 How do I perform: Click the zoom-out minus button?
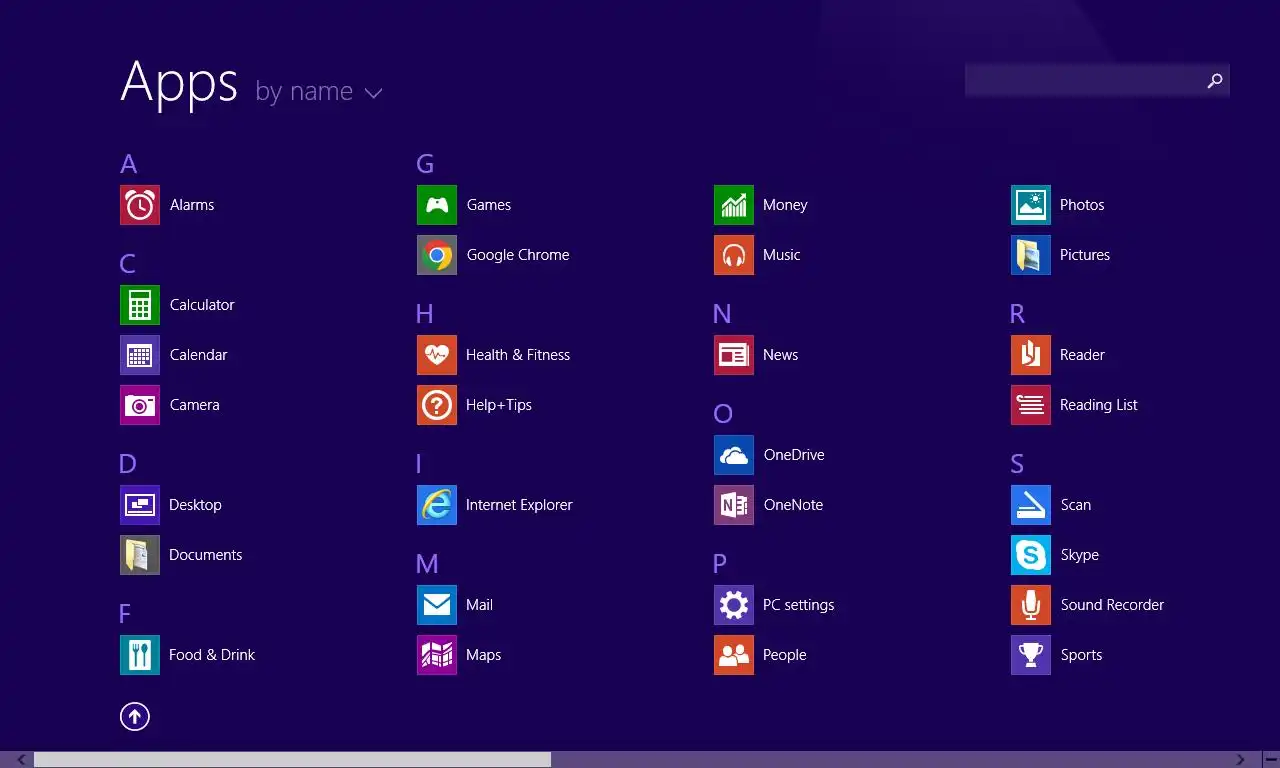pyautogui.click(x=1270, y=760)
